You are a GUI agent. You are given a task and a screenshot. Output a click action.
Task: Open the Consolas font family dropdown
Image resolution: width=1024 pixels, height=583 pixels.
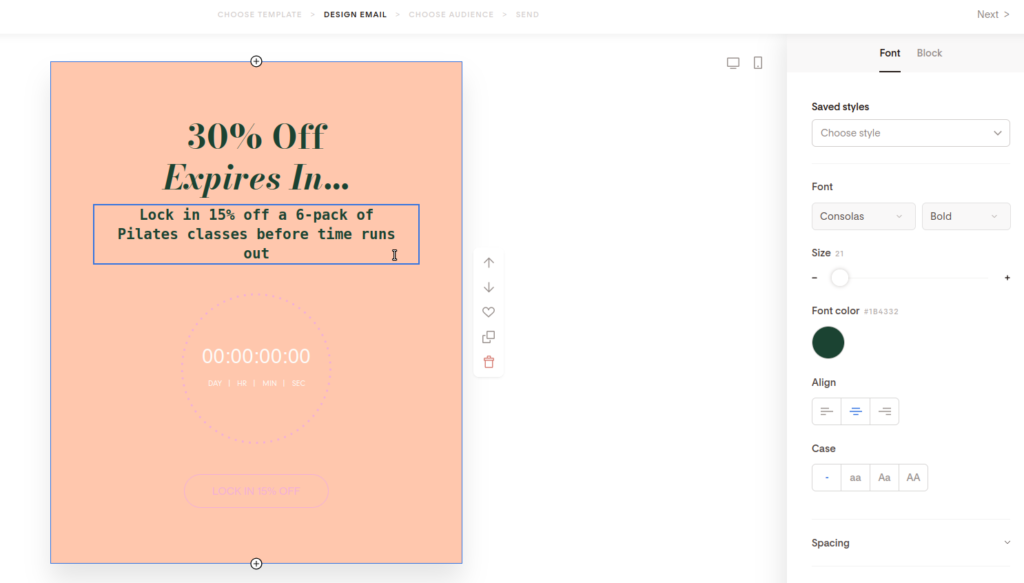(x=863, y=217)
